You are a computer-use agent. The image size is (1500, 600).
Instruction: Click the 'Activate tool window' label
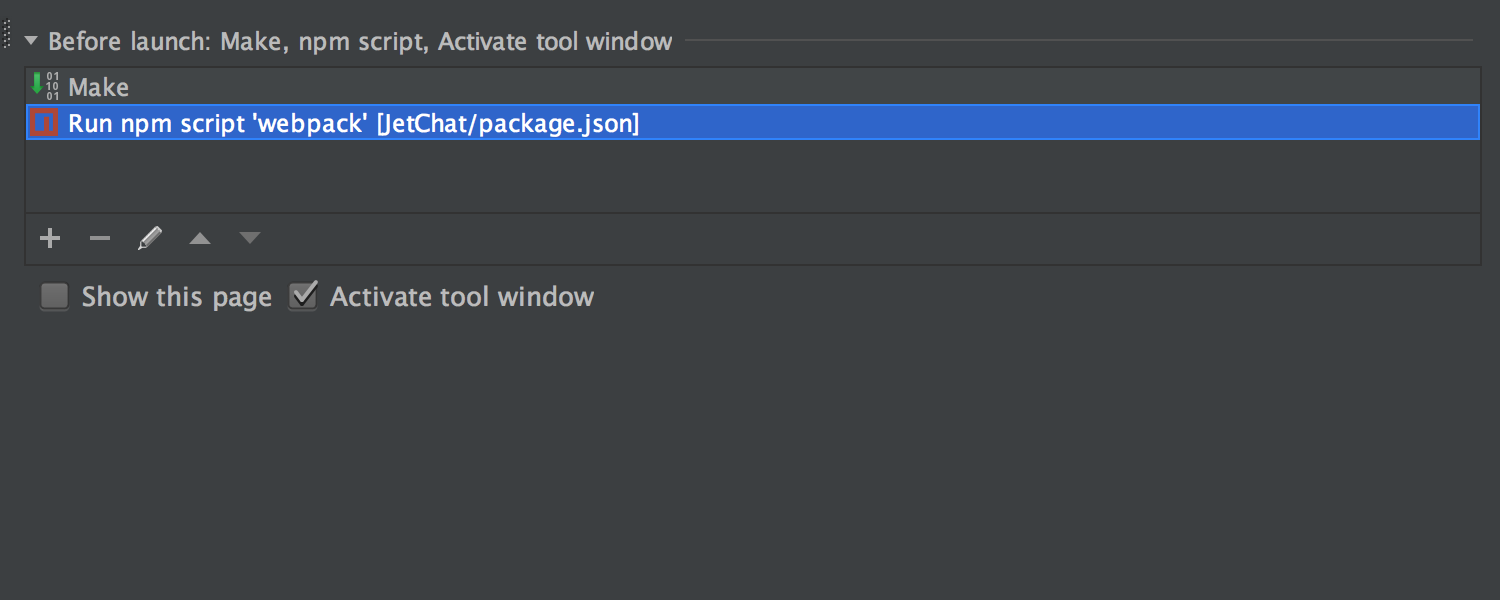click(460, 296)
